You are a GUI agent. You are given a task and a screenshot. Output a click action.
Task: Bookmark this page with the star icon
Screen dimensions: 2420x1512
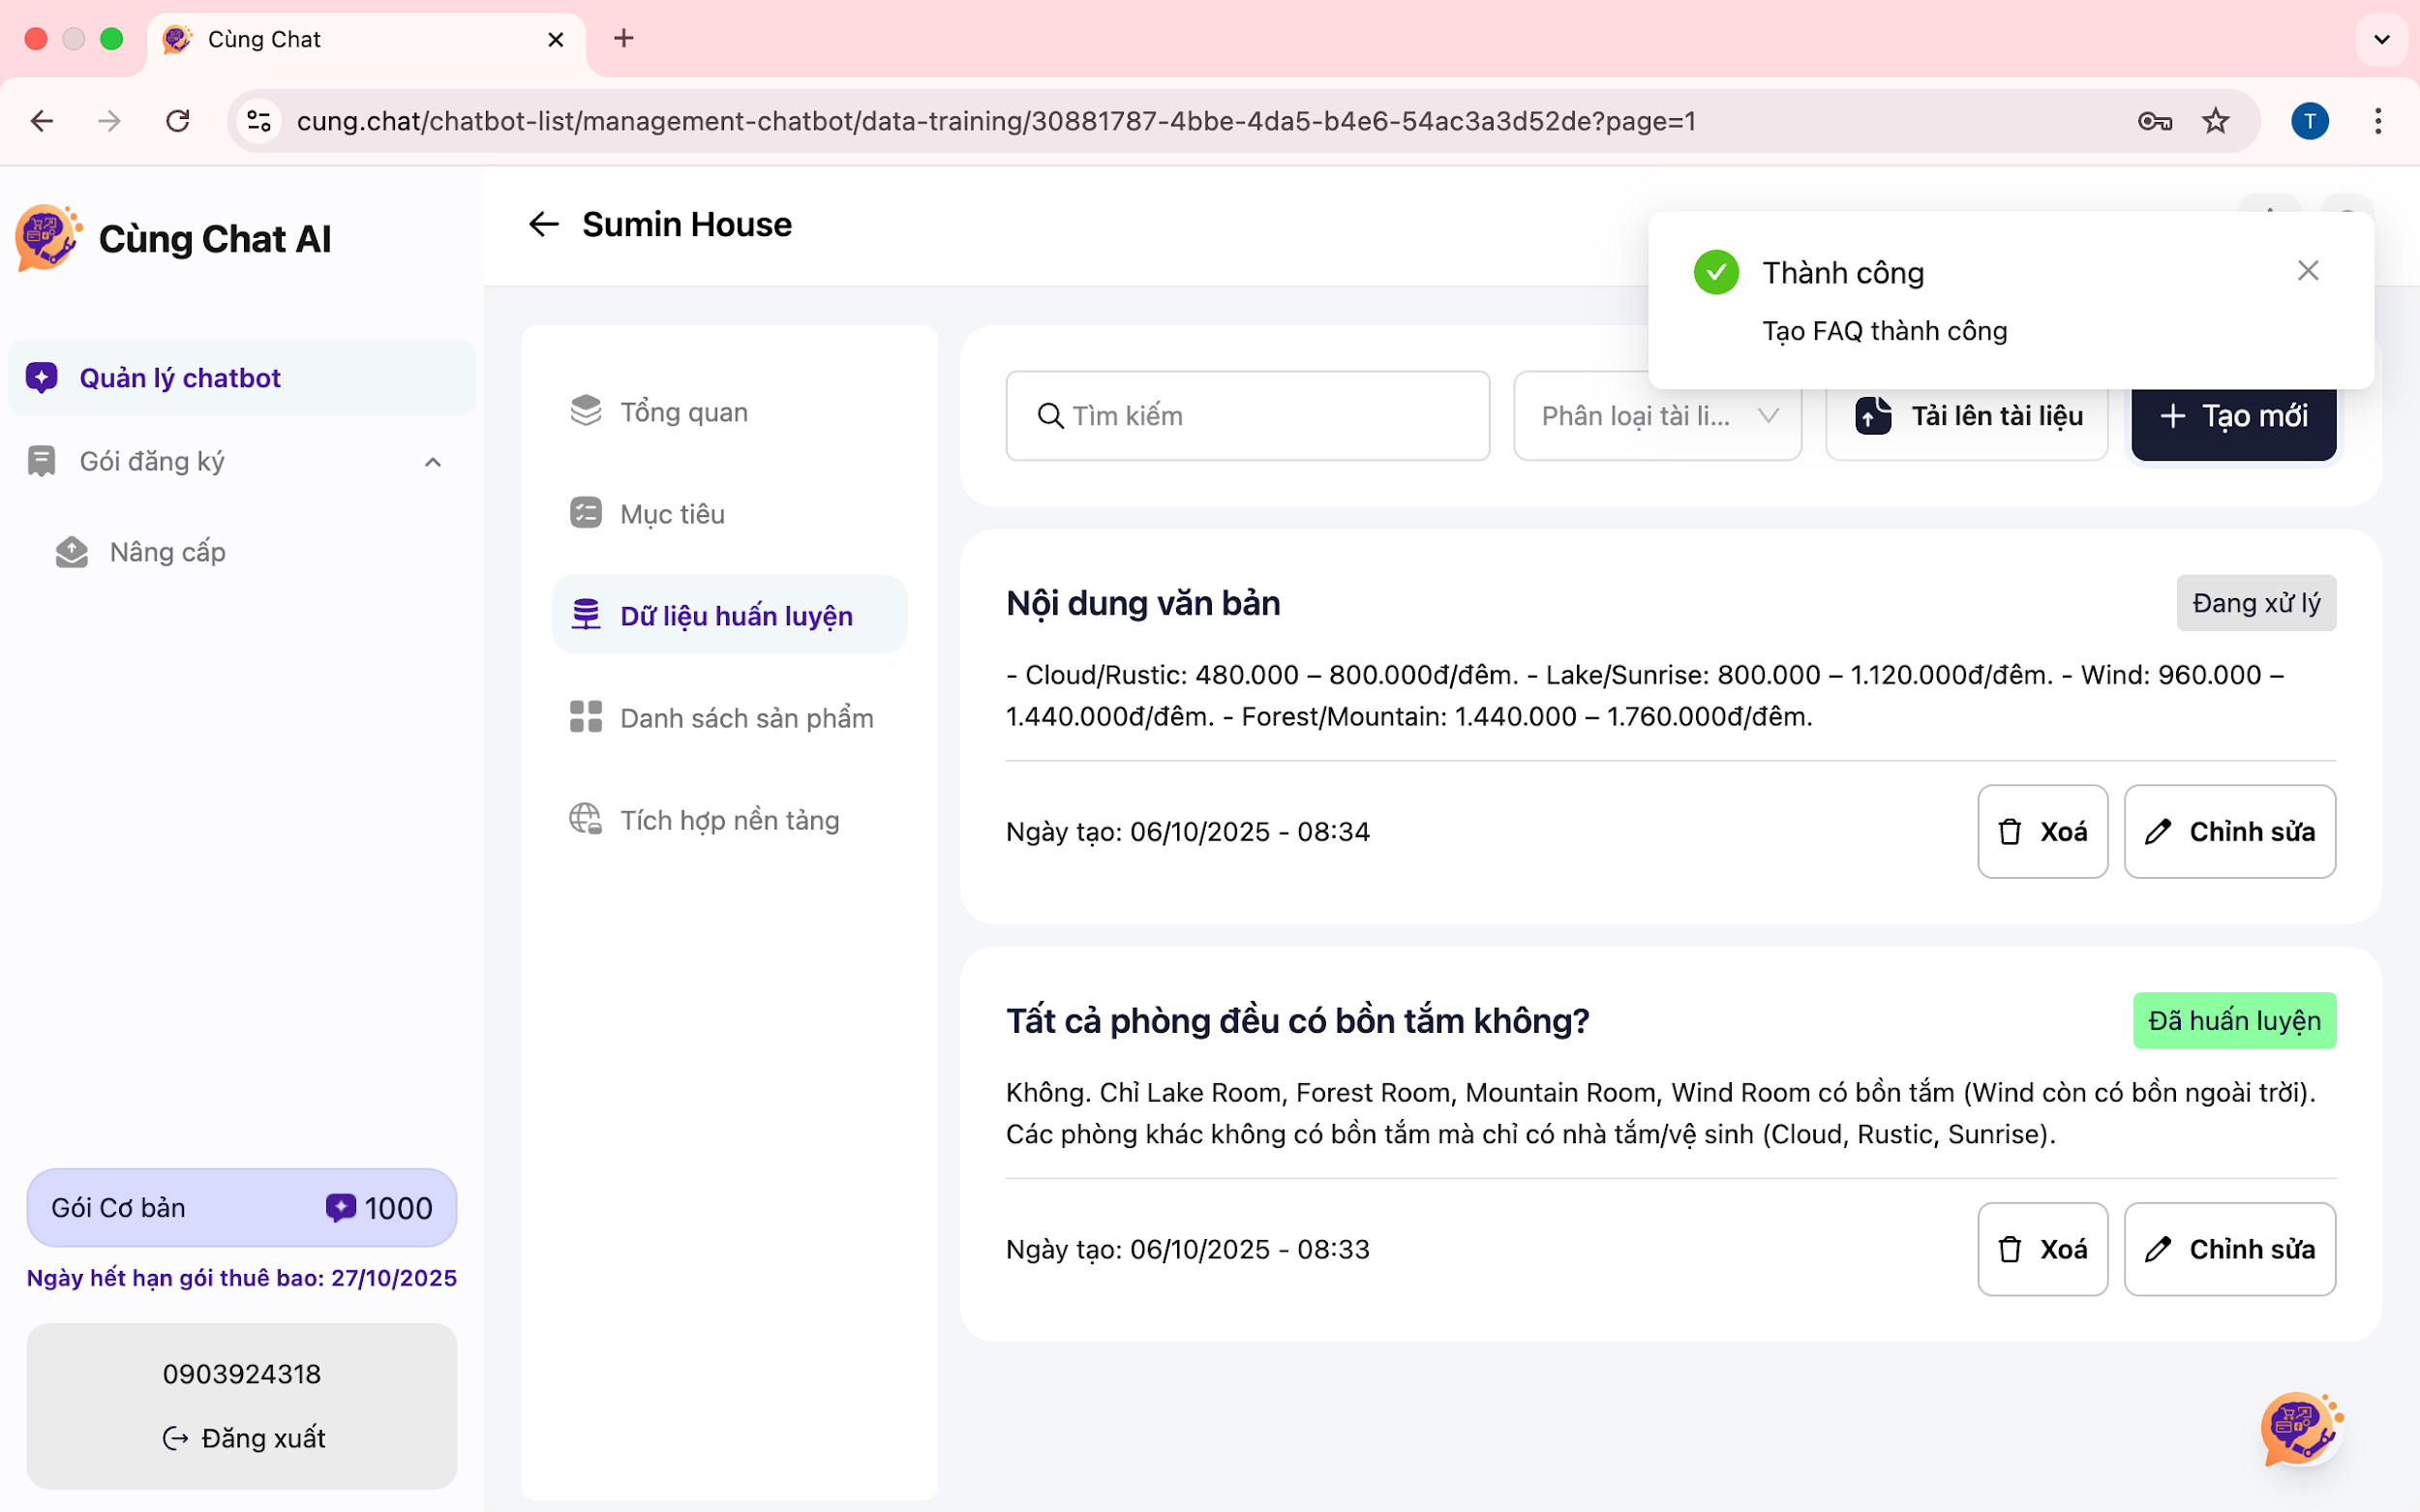2215,121
